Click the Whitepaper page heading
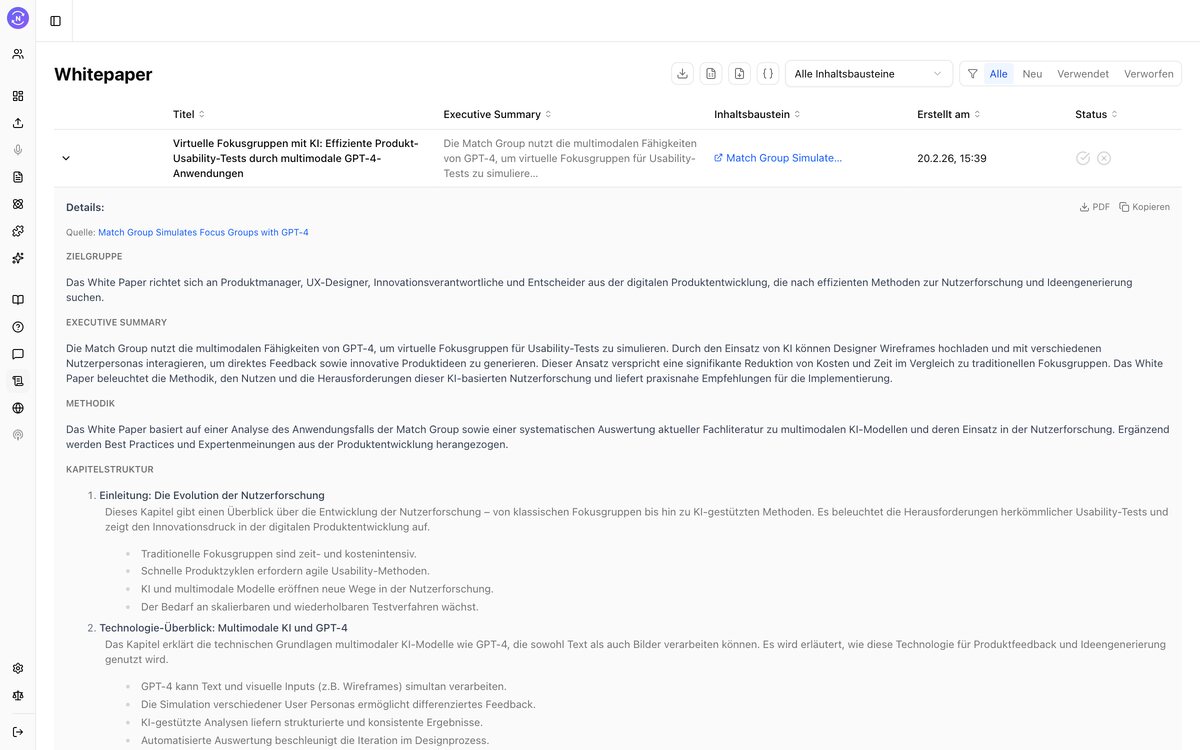Viewport: 1200px width, 750px height. 103,74
